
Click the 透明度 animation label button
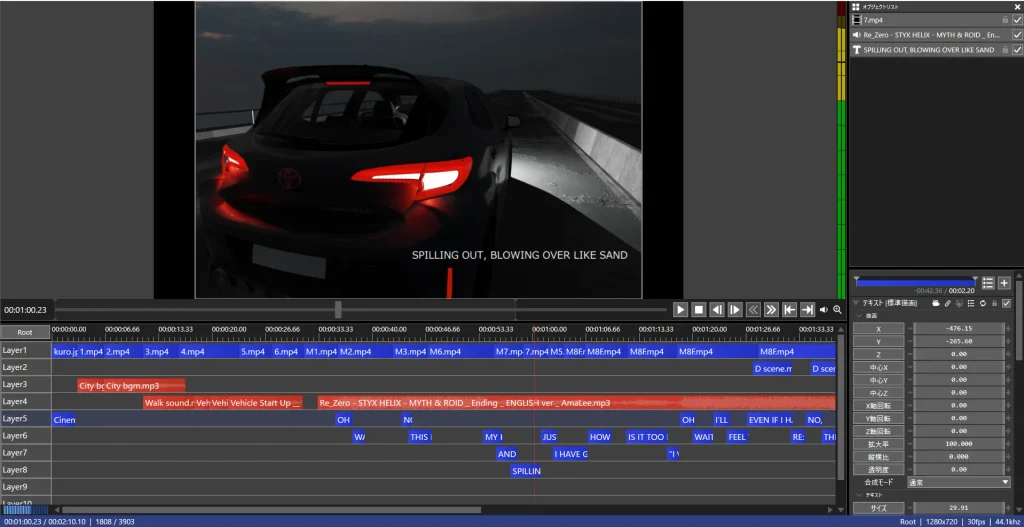click(x=878, y=470)
